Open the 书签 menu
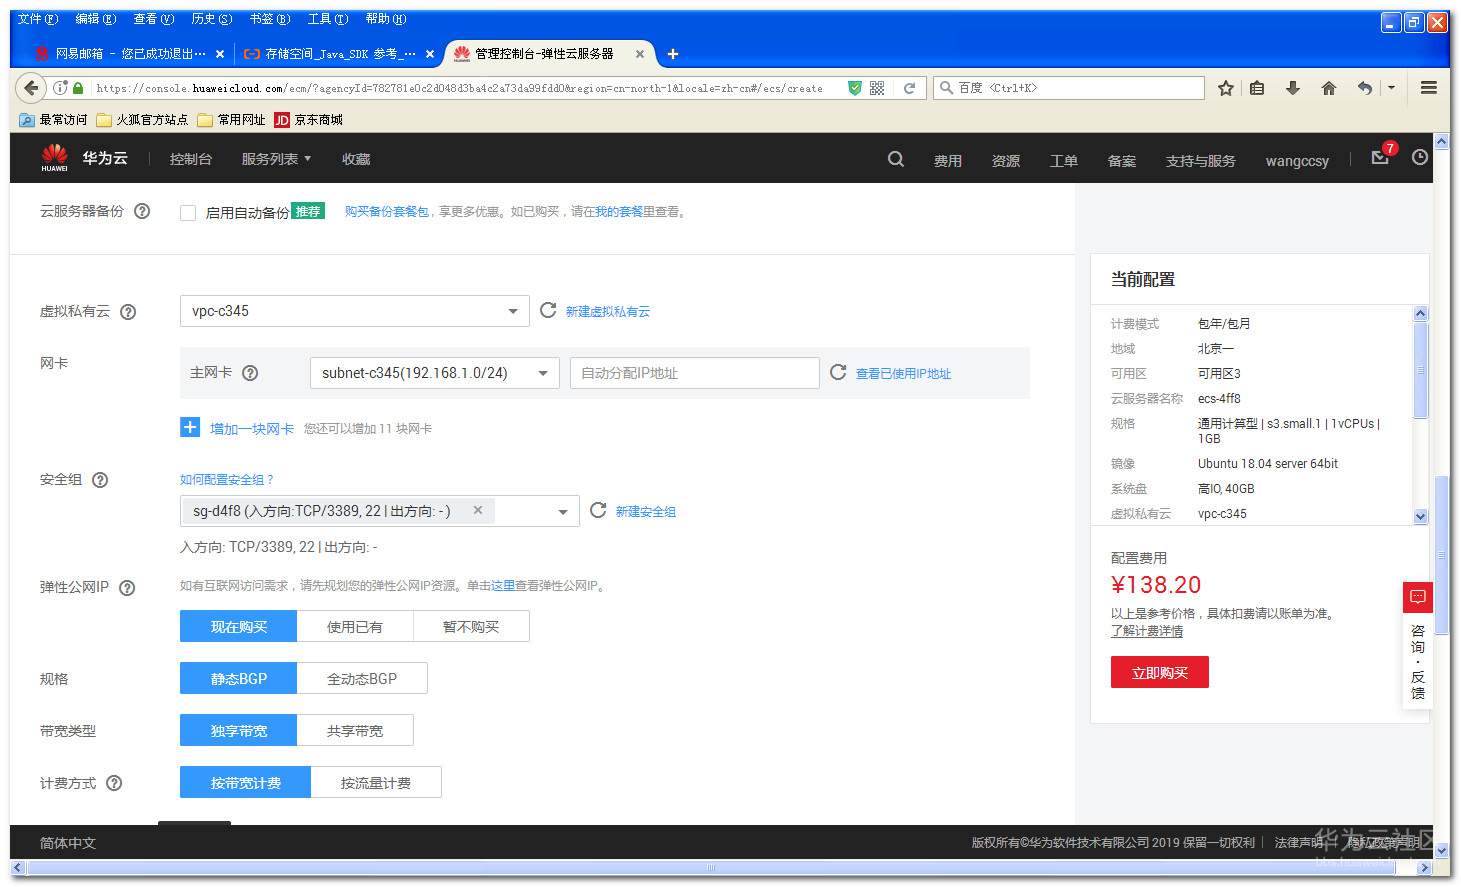 [x=270, y=19]
